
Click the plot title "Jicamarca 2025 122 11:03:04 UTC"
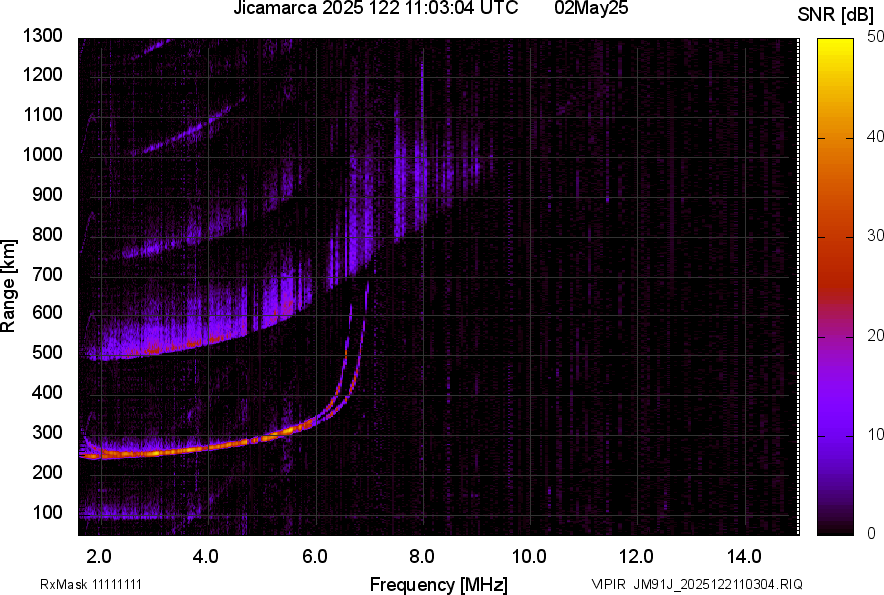376,8
